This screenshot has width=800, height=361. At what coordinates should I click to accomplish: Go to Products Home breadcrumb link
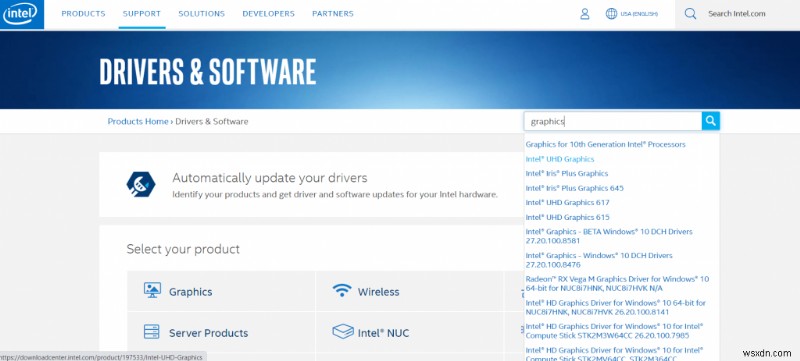138,121
